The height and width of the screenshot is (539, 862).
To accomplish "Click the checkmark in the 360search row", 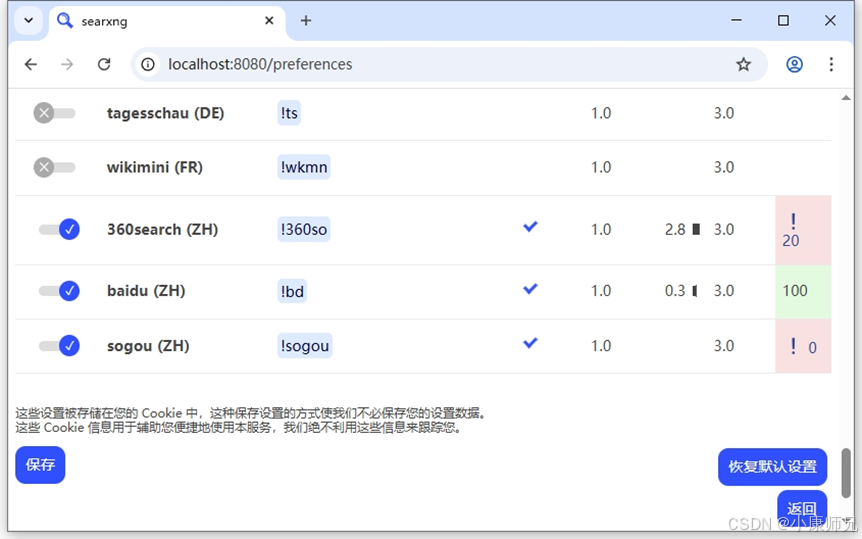I will [530, 227].
